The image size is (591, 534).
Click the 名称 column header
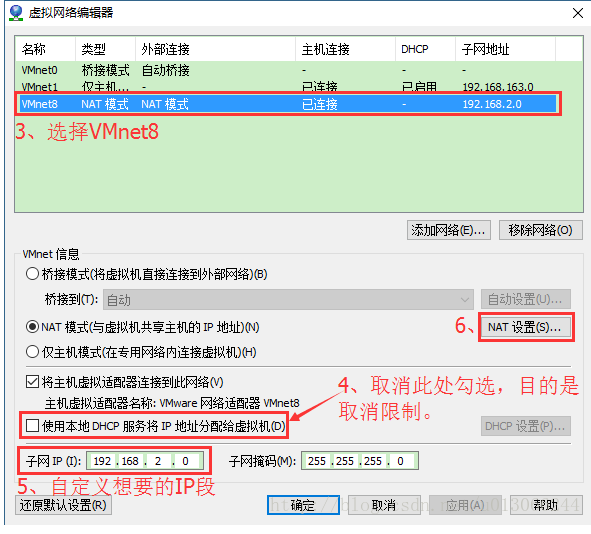45,49
